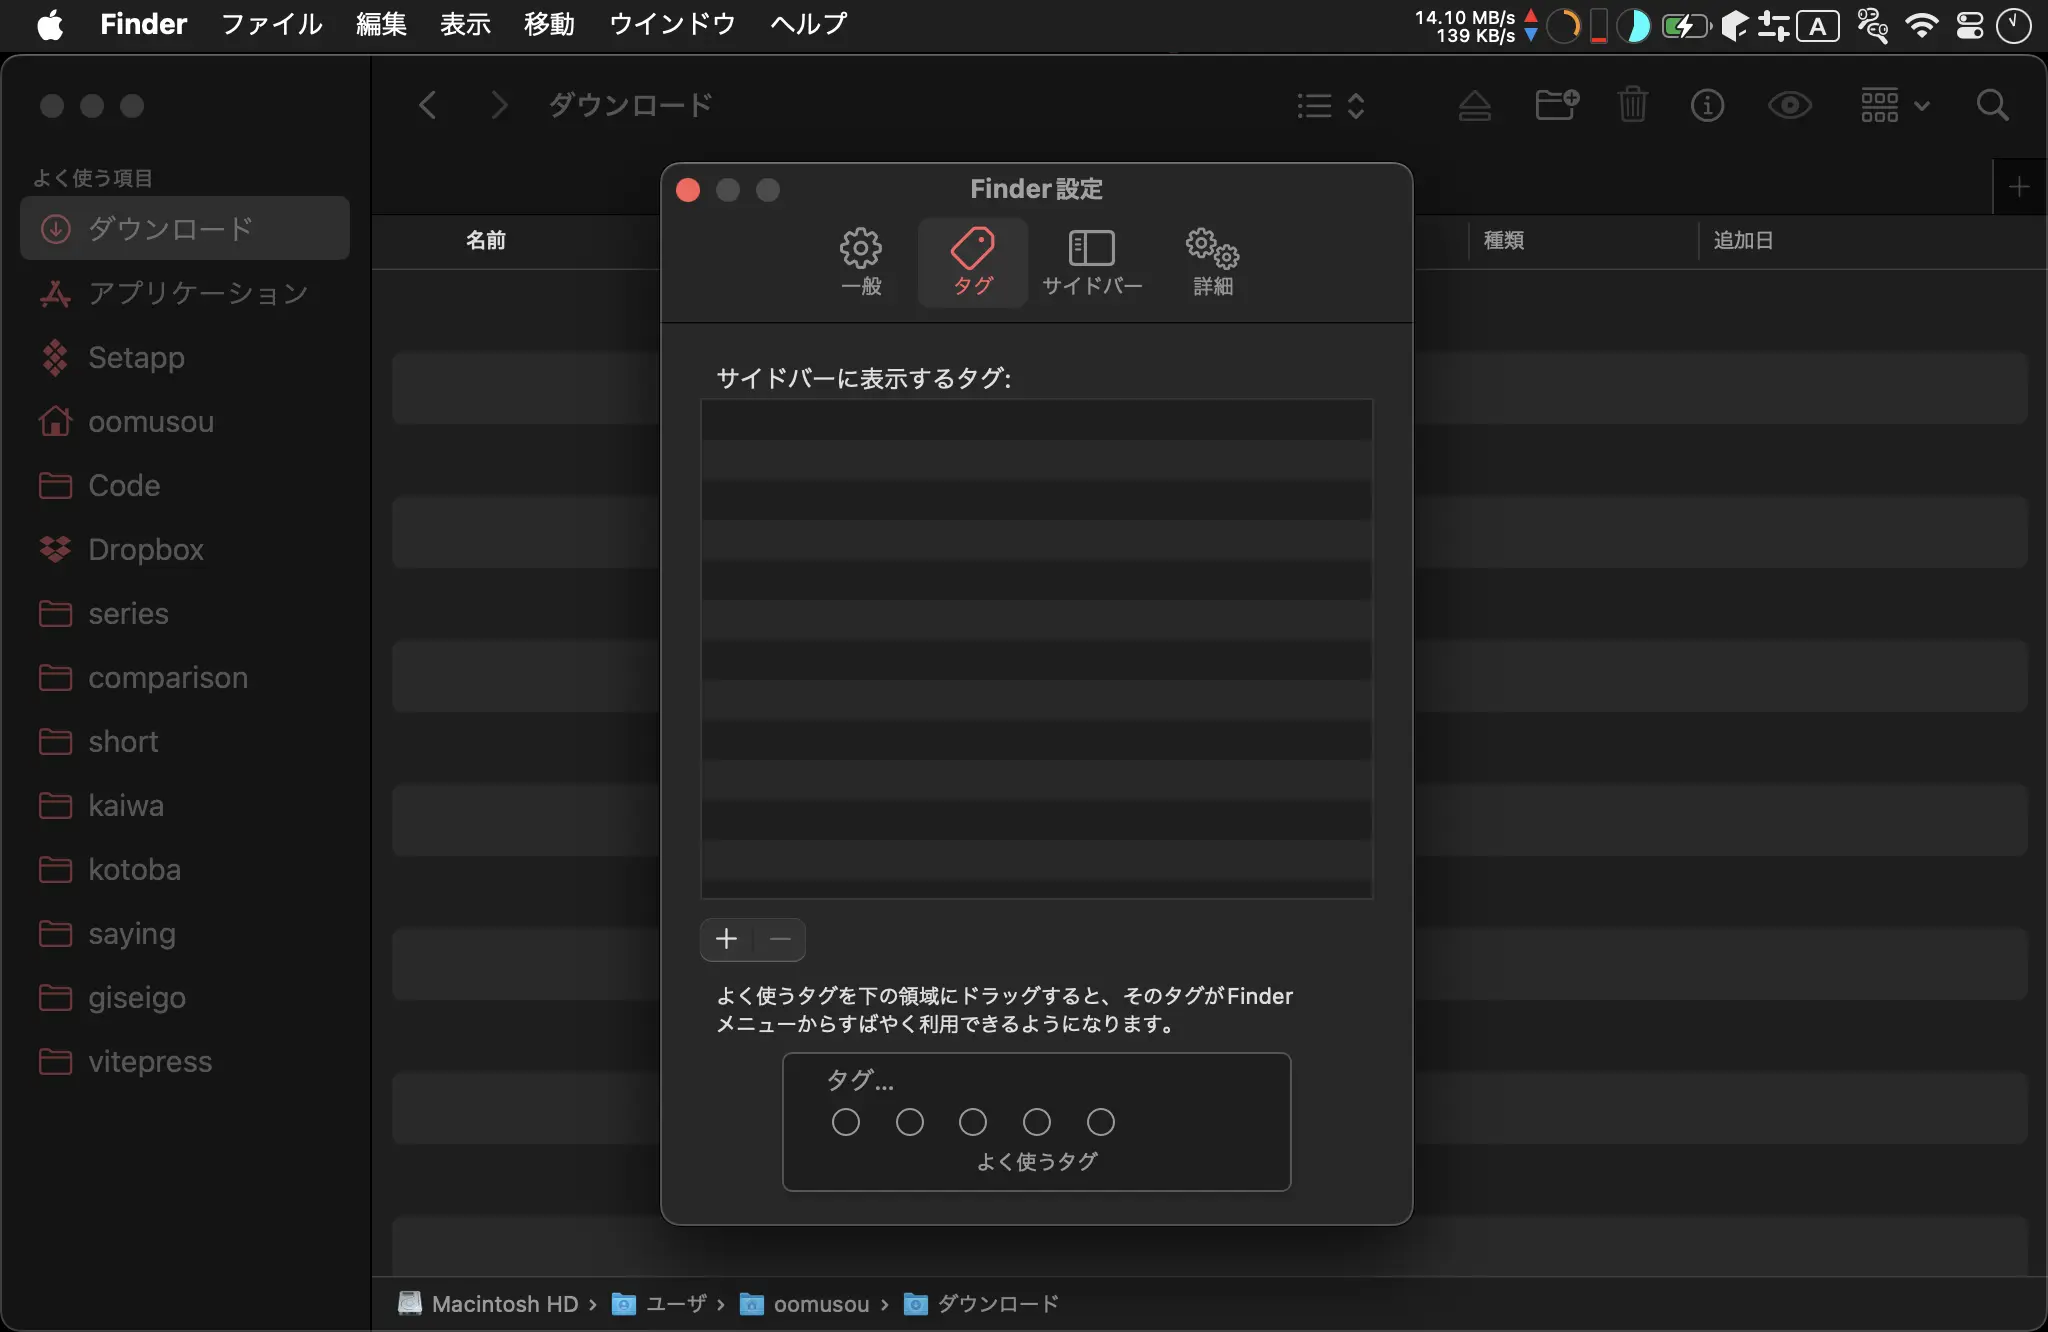Open the kotoba folder in sidebar

[185, 869]
